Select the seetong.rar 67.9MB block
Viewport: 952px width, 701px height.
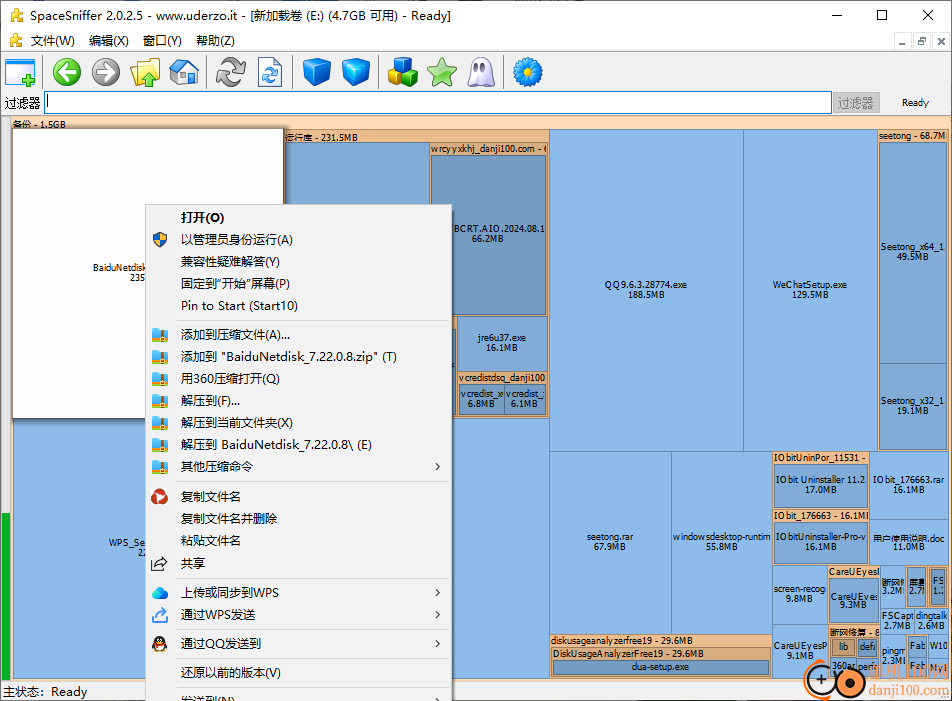coord(610,542)
